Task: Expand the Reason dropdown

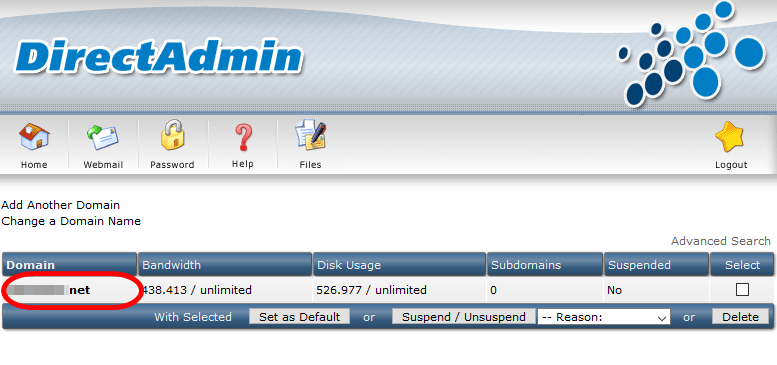Action: point(604,317)
